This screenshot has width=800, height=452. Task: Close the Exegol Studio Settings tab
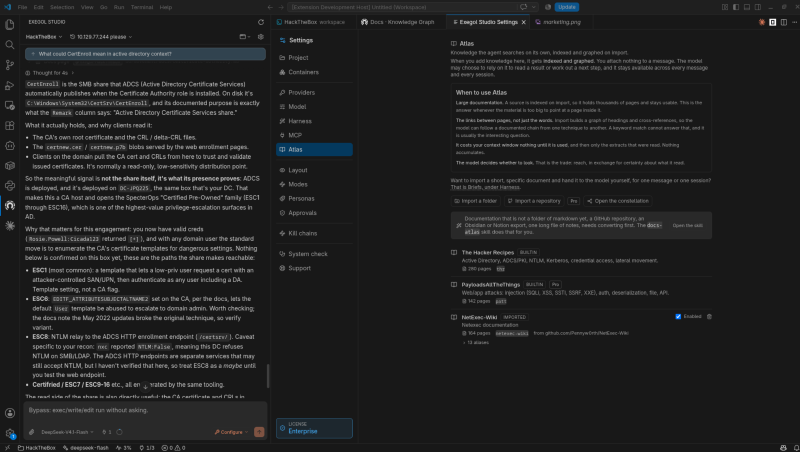tap(523, 22)
